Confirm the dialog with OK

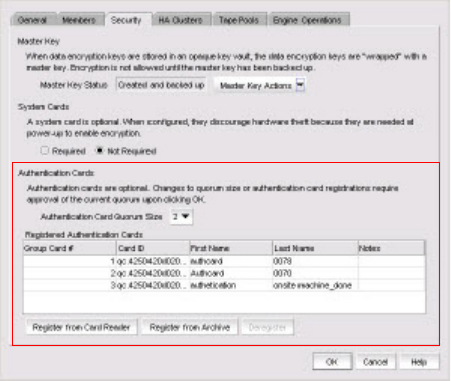(x=332, y=362)
